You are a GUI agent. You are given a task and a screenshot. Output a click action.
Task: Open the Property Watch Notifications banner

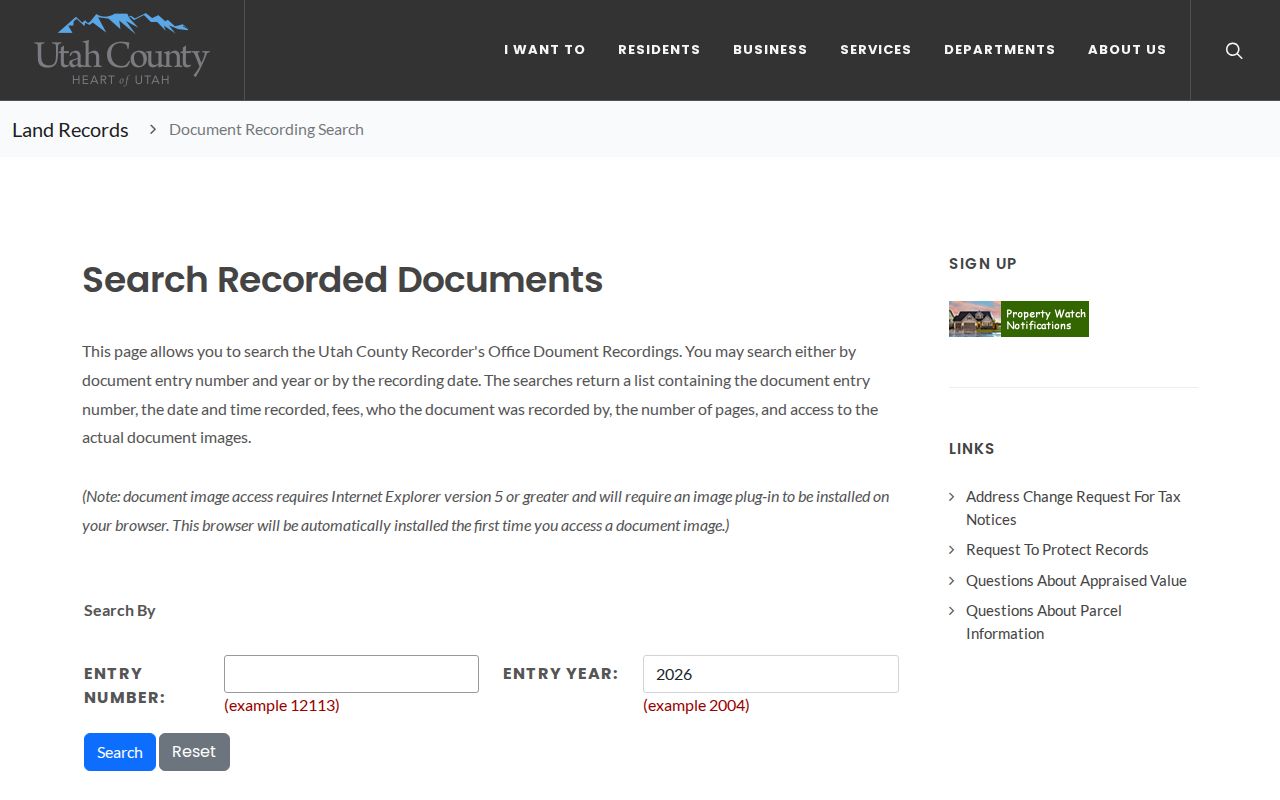point(1018,319)
